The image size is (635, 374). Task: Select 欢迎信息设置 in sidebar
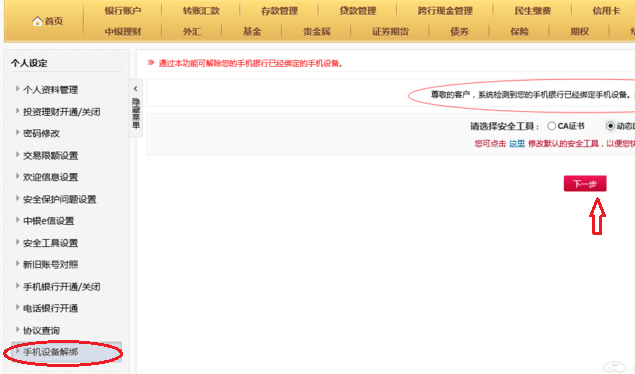point(50,177)
